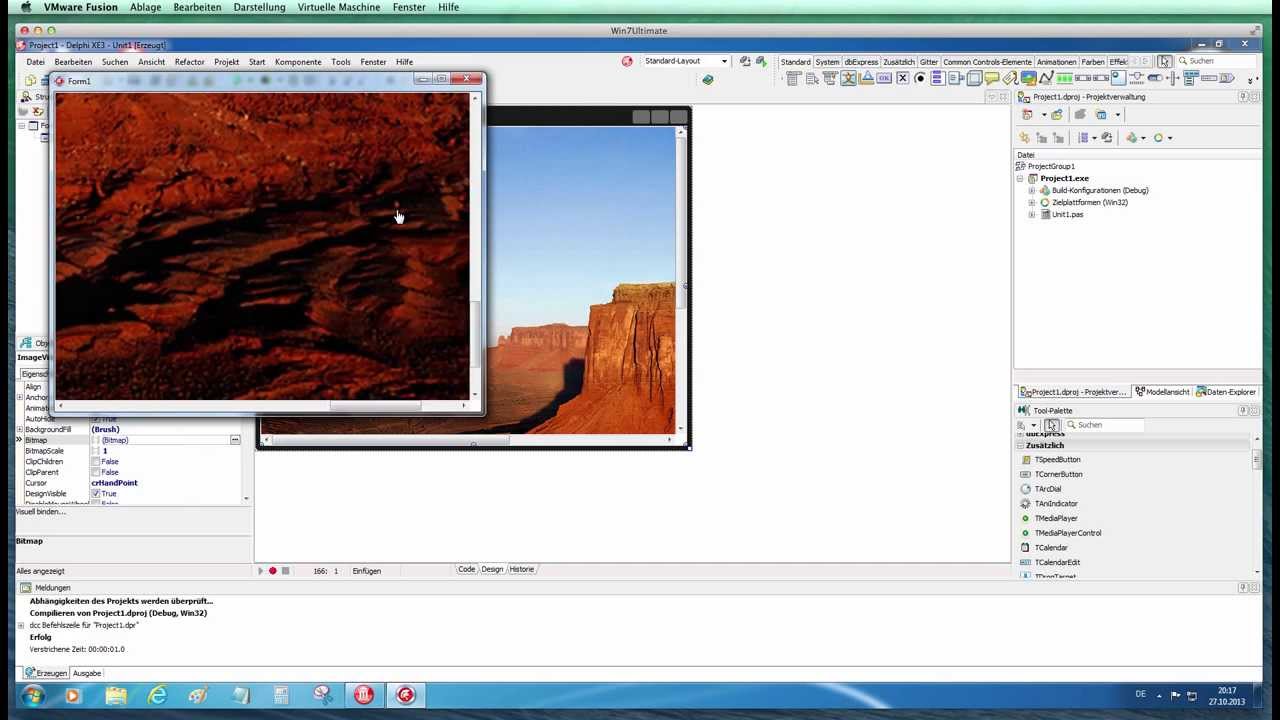Switch to the dbExpress palette tab
The image size is (1280, 720).
coord(861,62)
